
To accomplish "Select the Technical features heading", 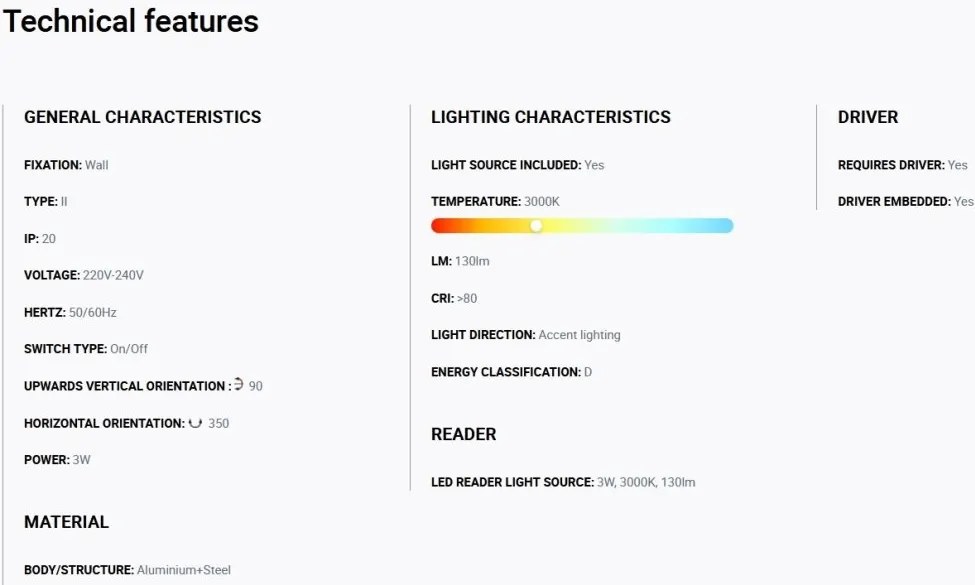I will 131,21.
